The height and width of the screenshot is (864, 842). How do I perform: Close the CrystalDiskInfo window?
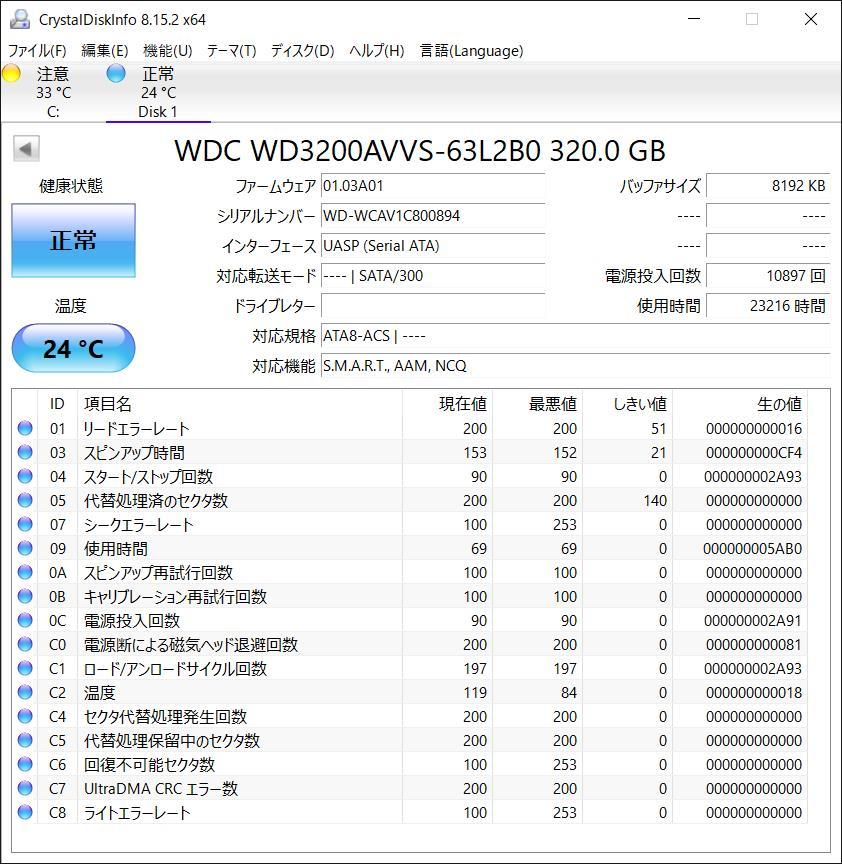[x=811, y=19]
